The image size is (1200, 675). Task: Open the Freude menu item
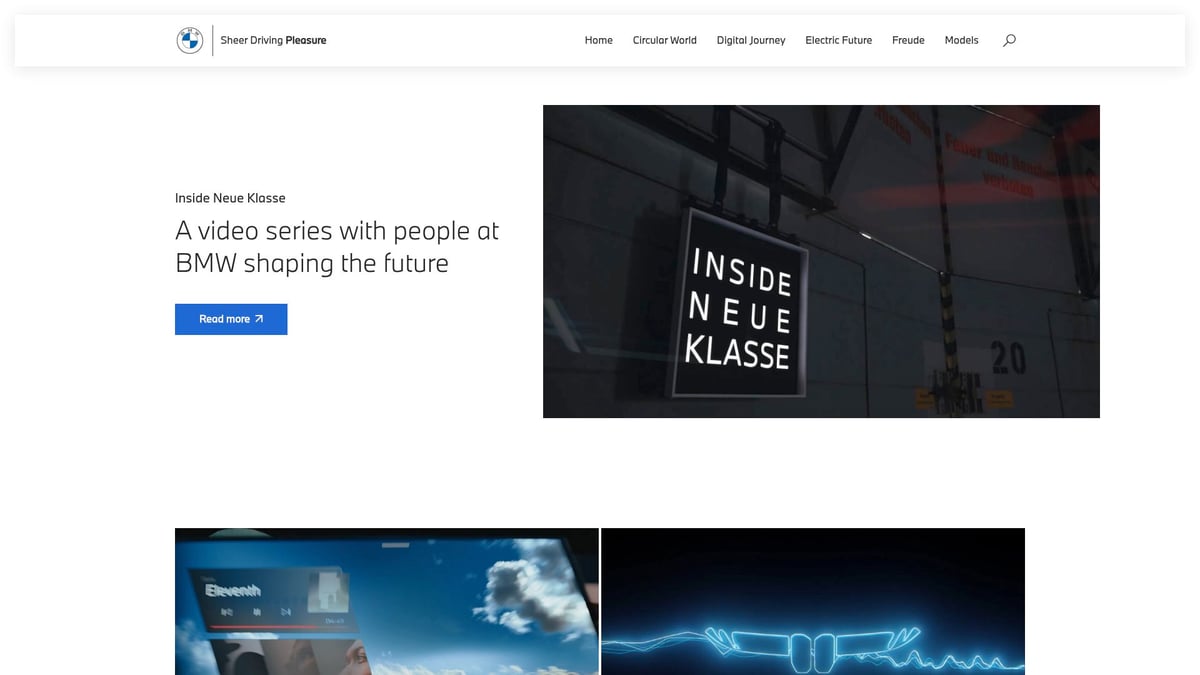(x=908, y=40)
